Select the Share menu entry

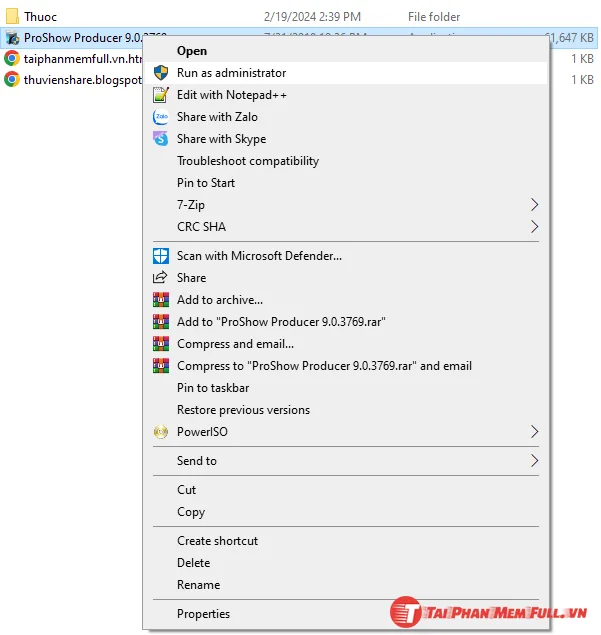pyautogui.click(x=345, y=278)
